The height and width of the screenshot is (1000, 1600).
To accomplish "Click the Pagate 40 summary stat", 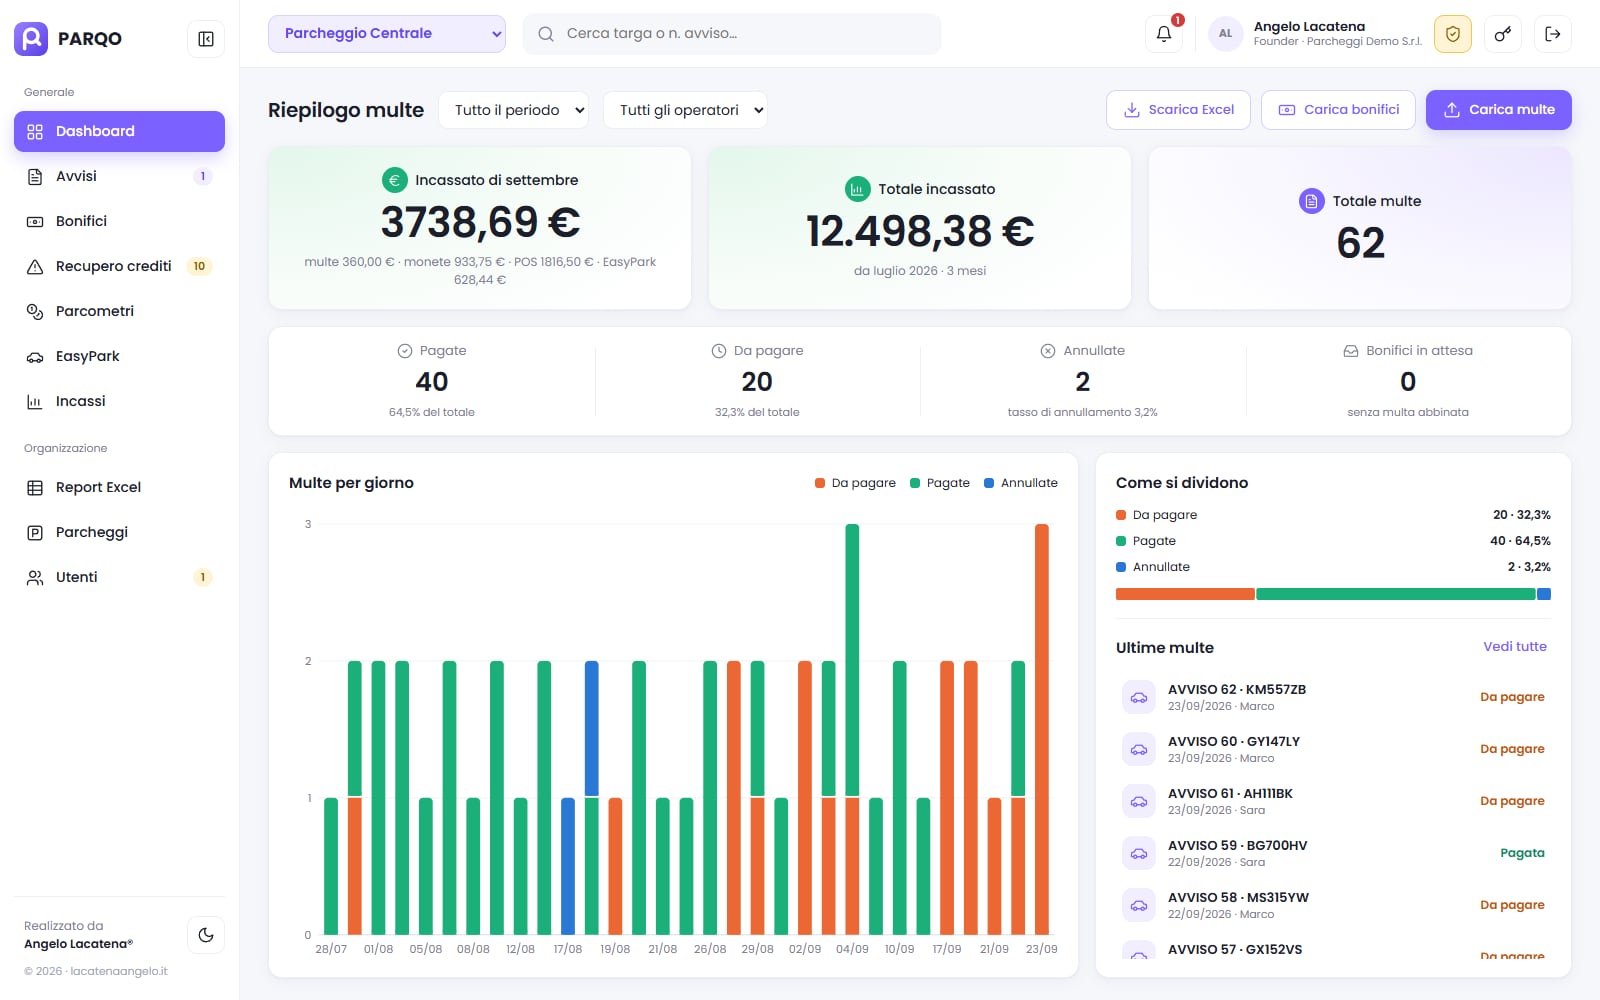I will (432, 381).
